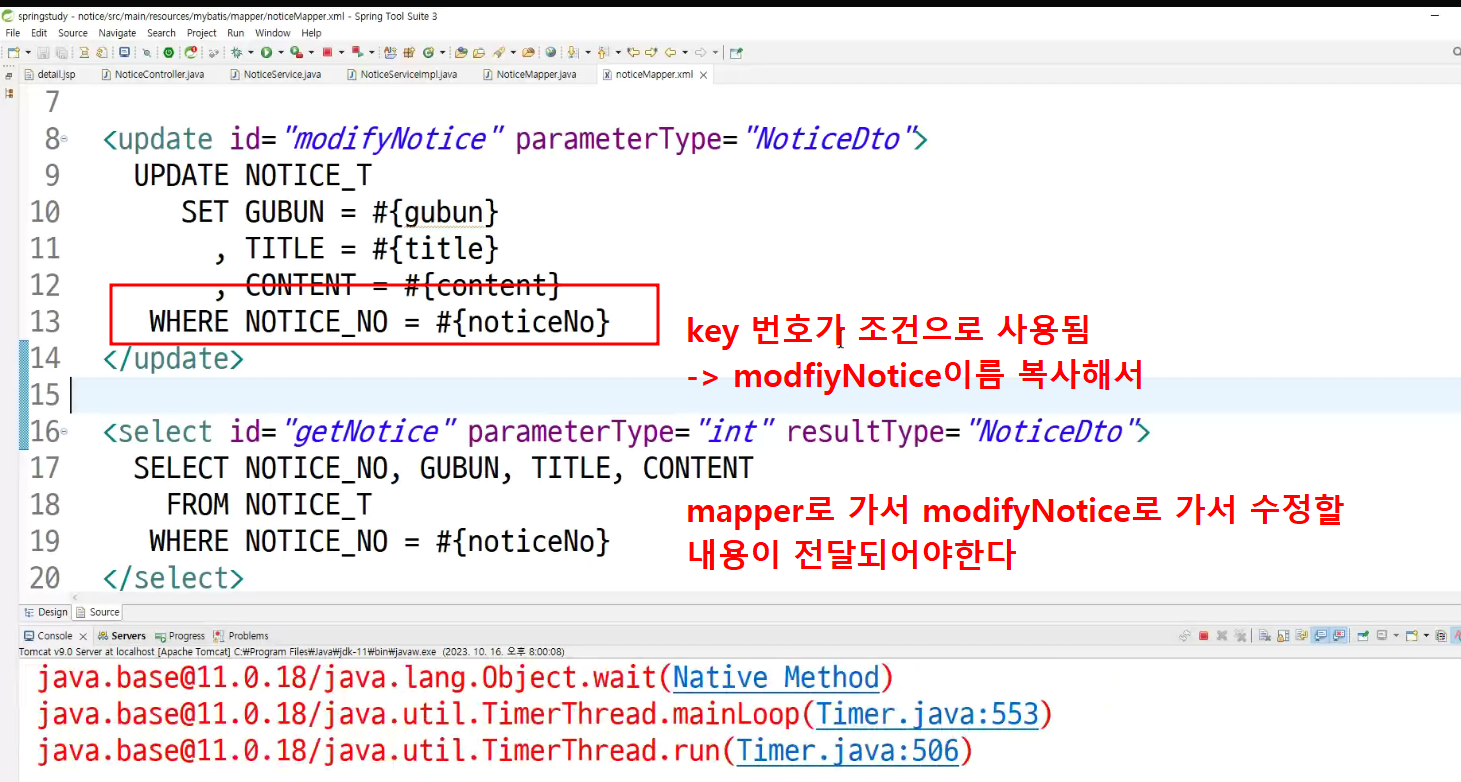Screen dimensions: 1461x782
Task: Toggle Show Console on Standard Error change
Action: [1338, 636]
